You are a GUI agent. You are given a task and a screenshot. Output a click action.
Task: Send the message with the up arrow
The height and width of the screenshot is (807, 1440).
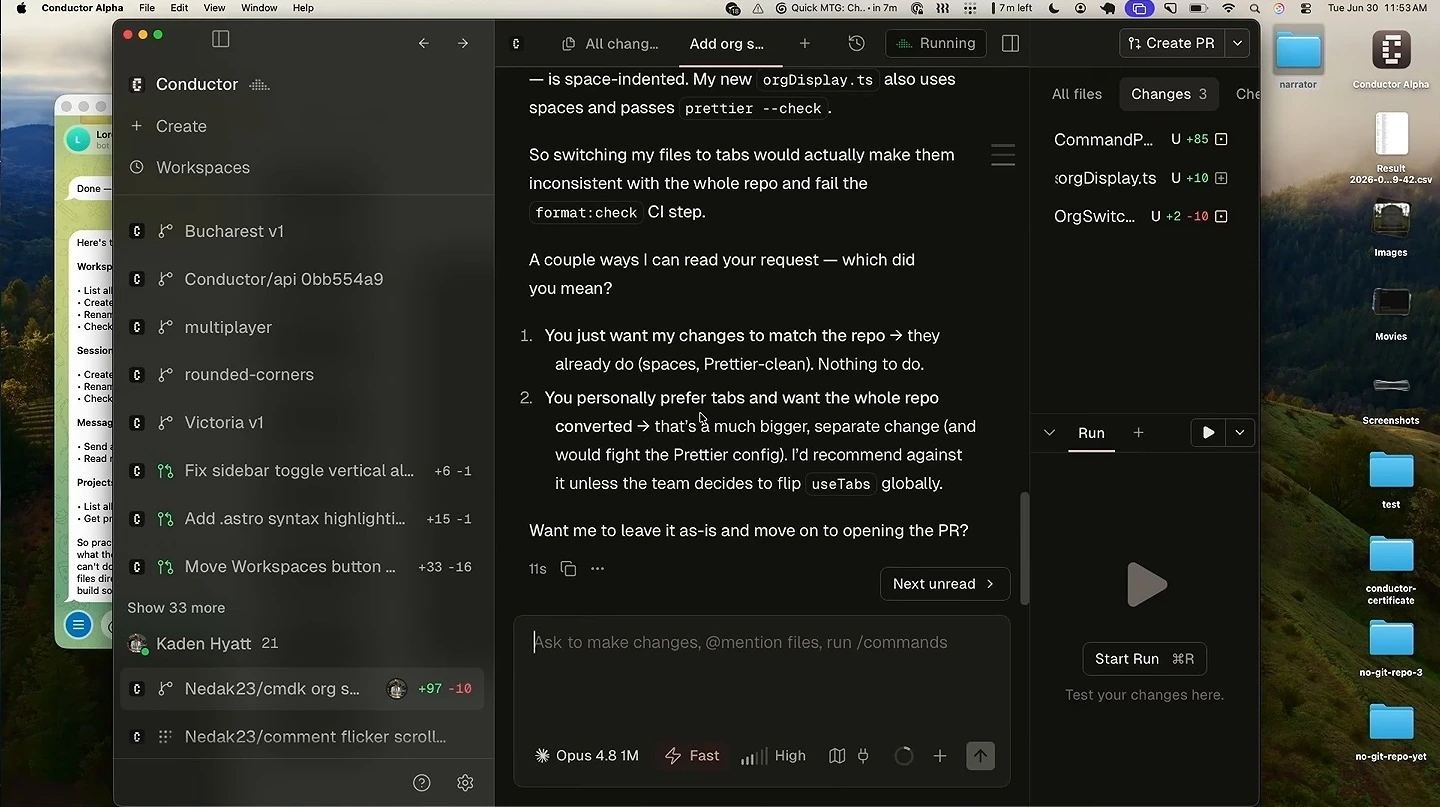980,756
